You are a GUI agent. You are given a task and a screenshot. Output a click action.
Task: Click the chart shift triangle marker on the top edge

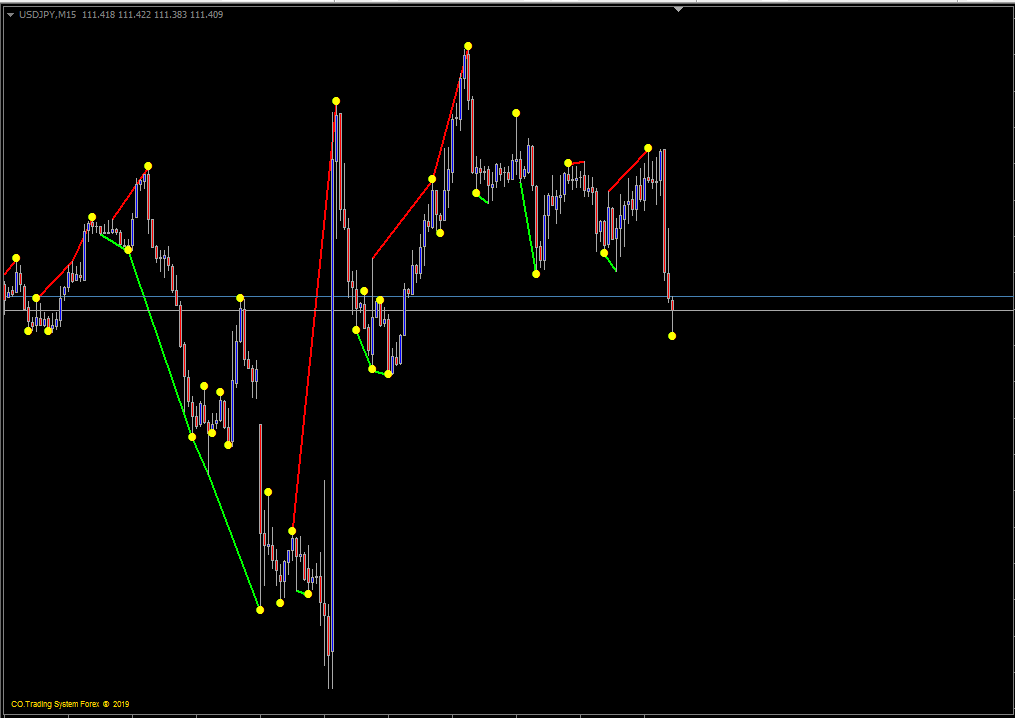[x=678, y=9]
